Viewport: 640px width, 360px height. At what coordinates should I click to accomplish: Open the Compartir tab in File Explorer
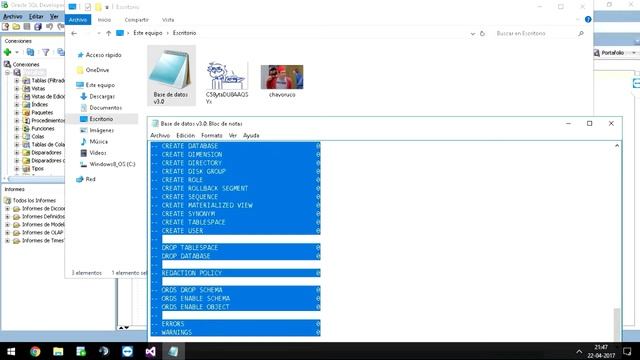(x=136, y=20)
